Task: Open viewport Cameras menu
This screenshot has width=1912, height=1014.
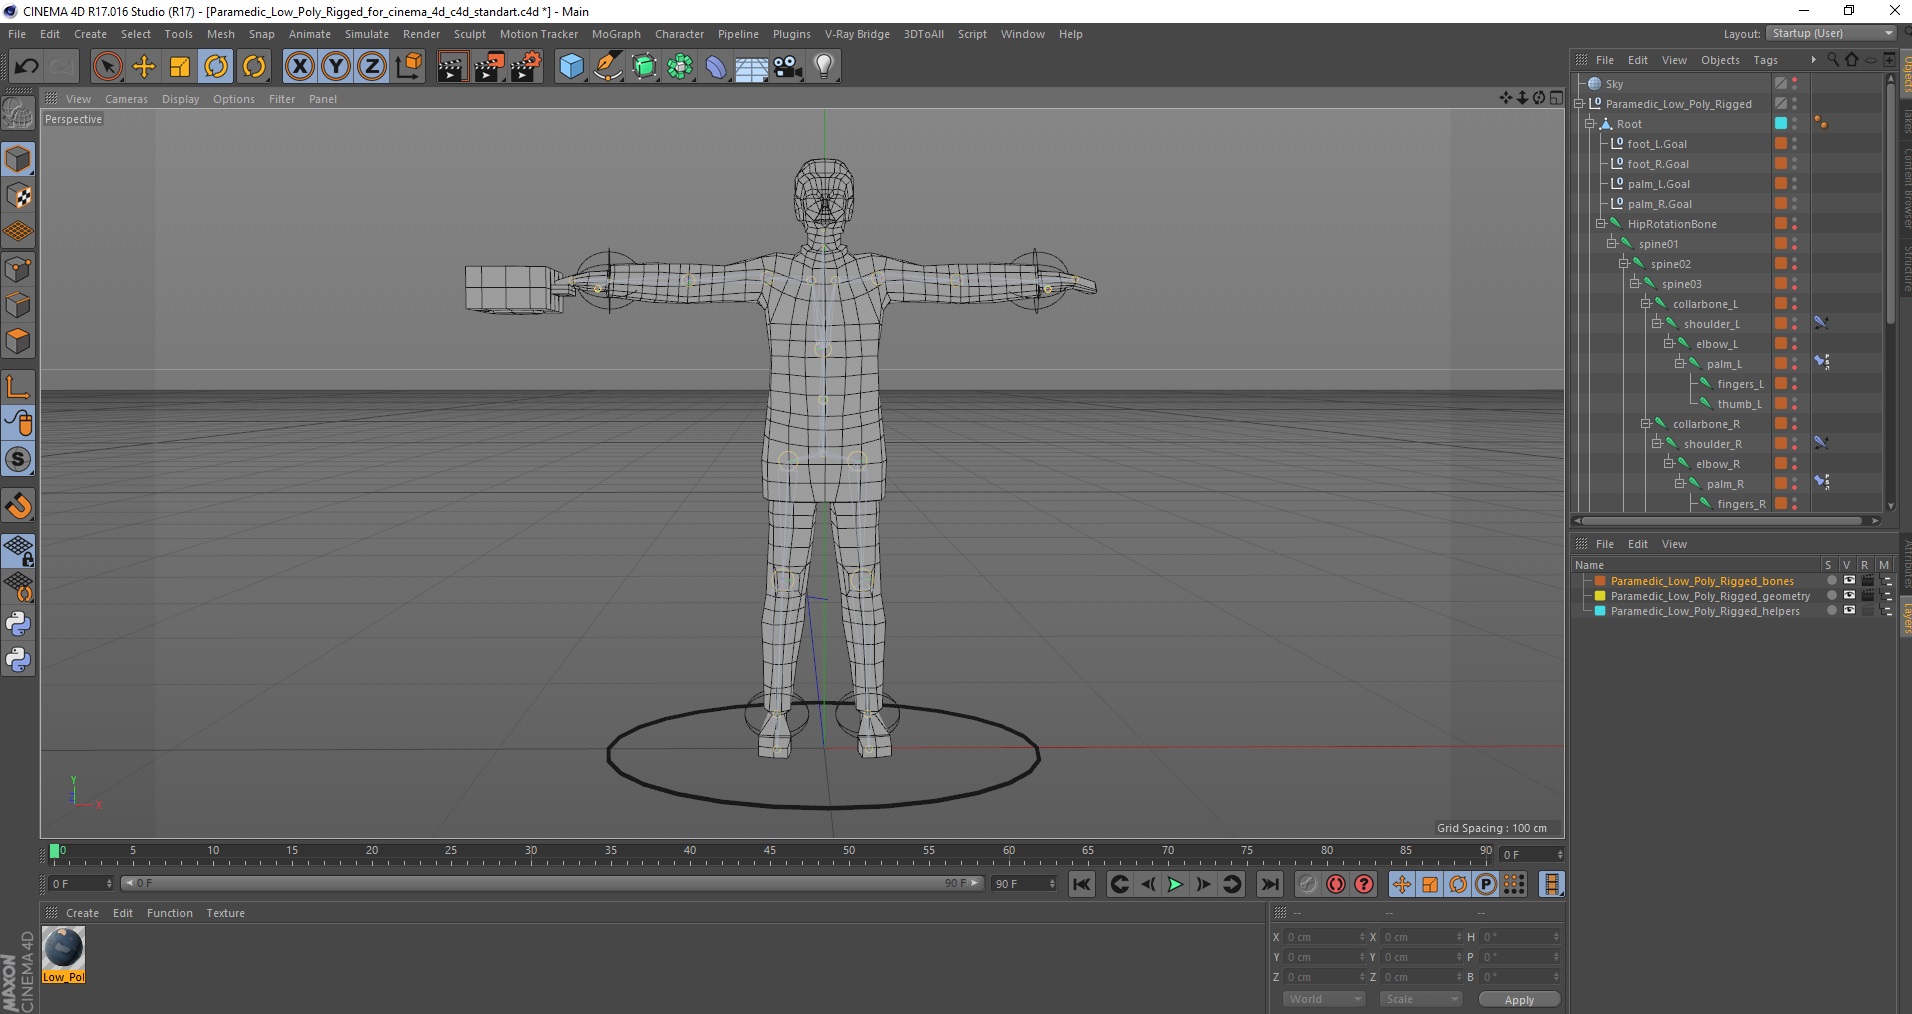Action: tap(126, 99)
